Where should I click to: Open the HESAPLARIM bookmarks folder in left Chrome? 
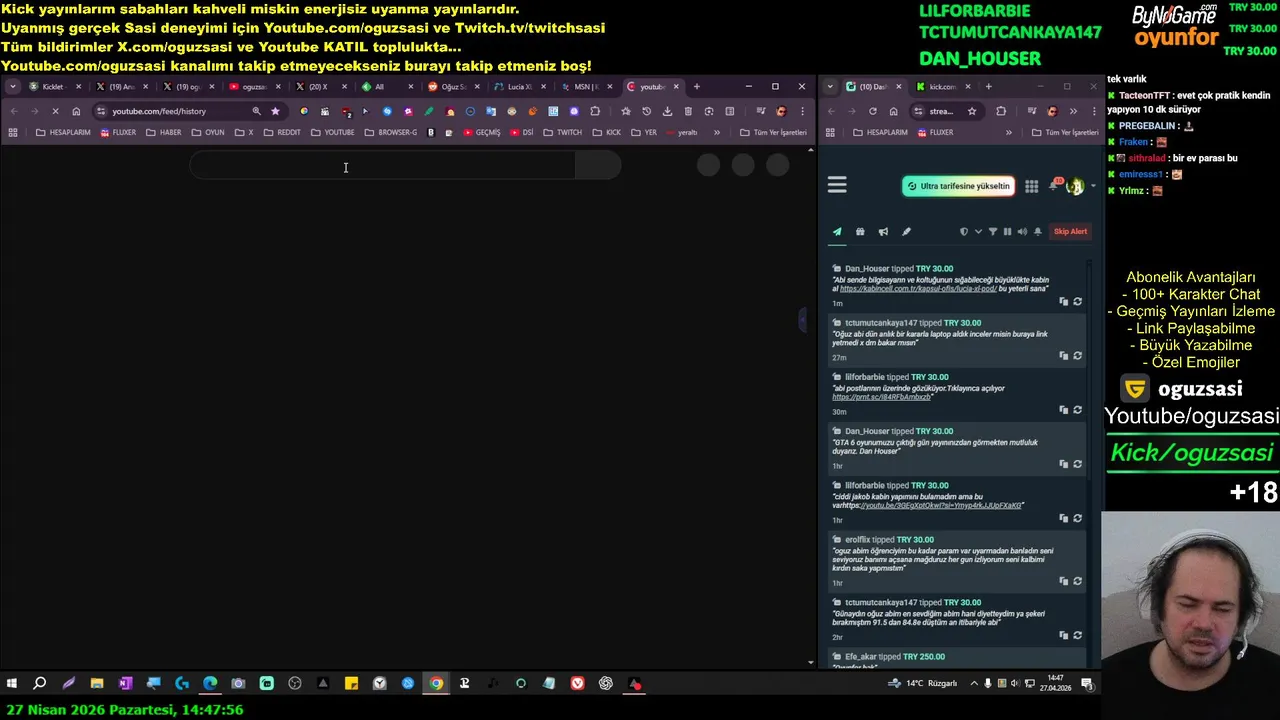point(63,132)
